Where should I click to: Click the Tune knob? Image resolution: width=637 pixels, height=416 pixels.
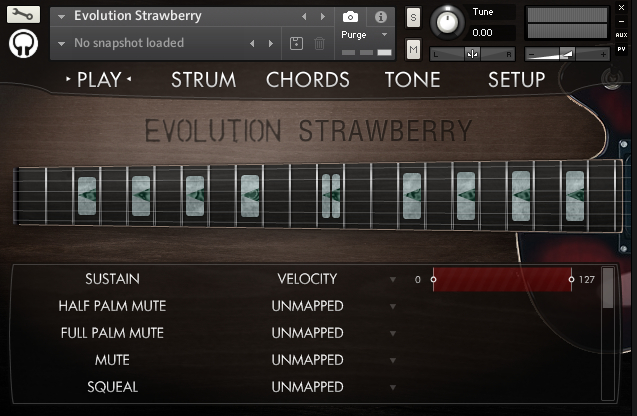point(447,22)
